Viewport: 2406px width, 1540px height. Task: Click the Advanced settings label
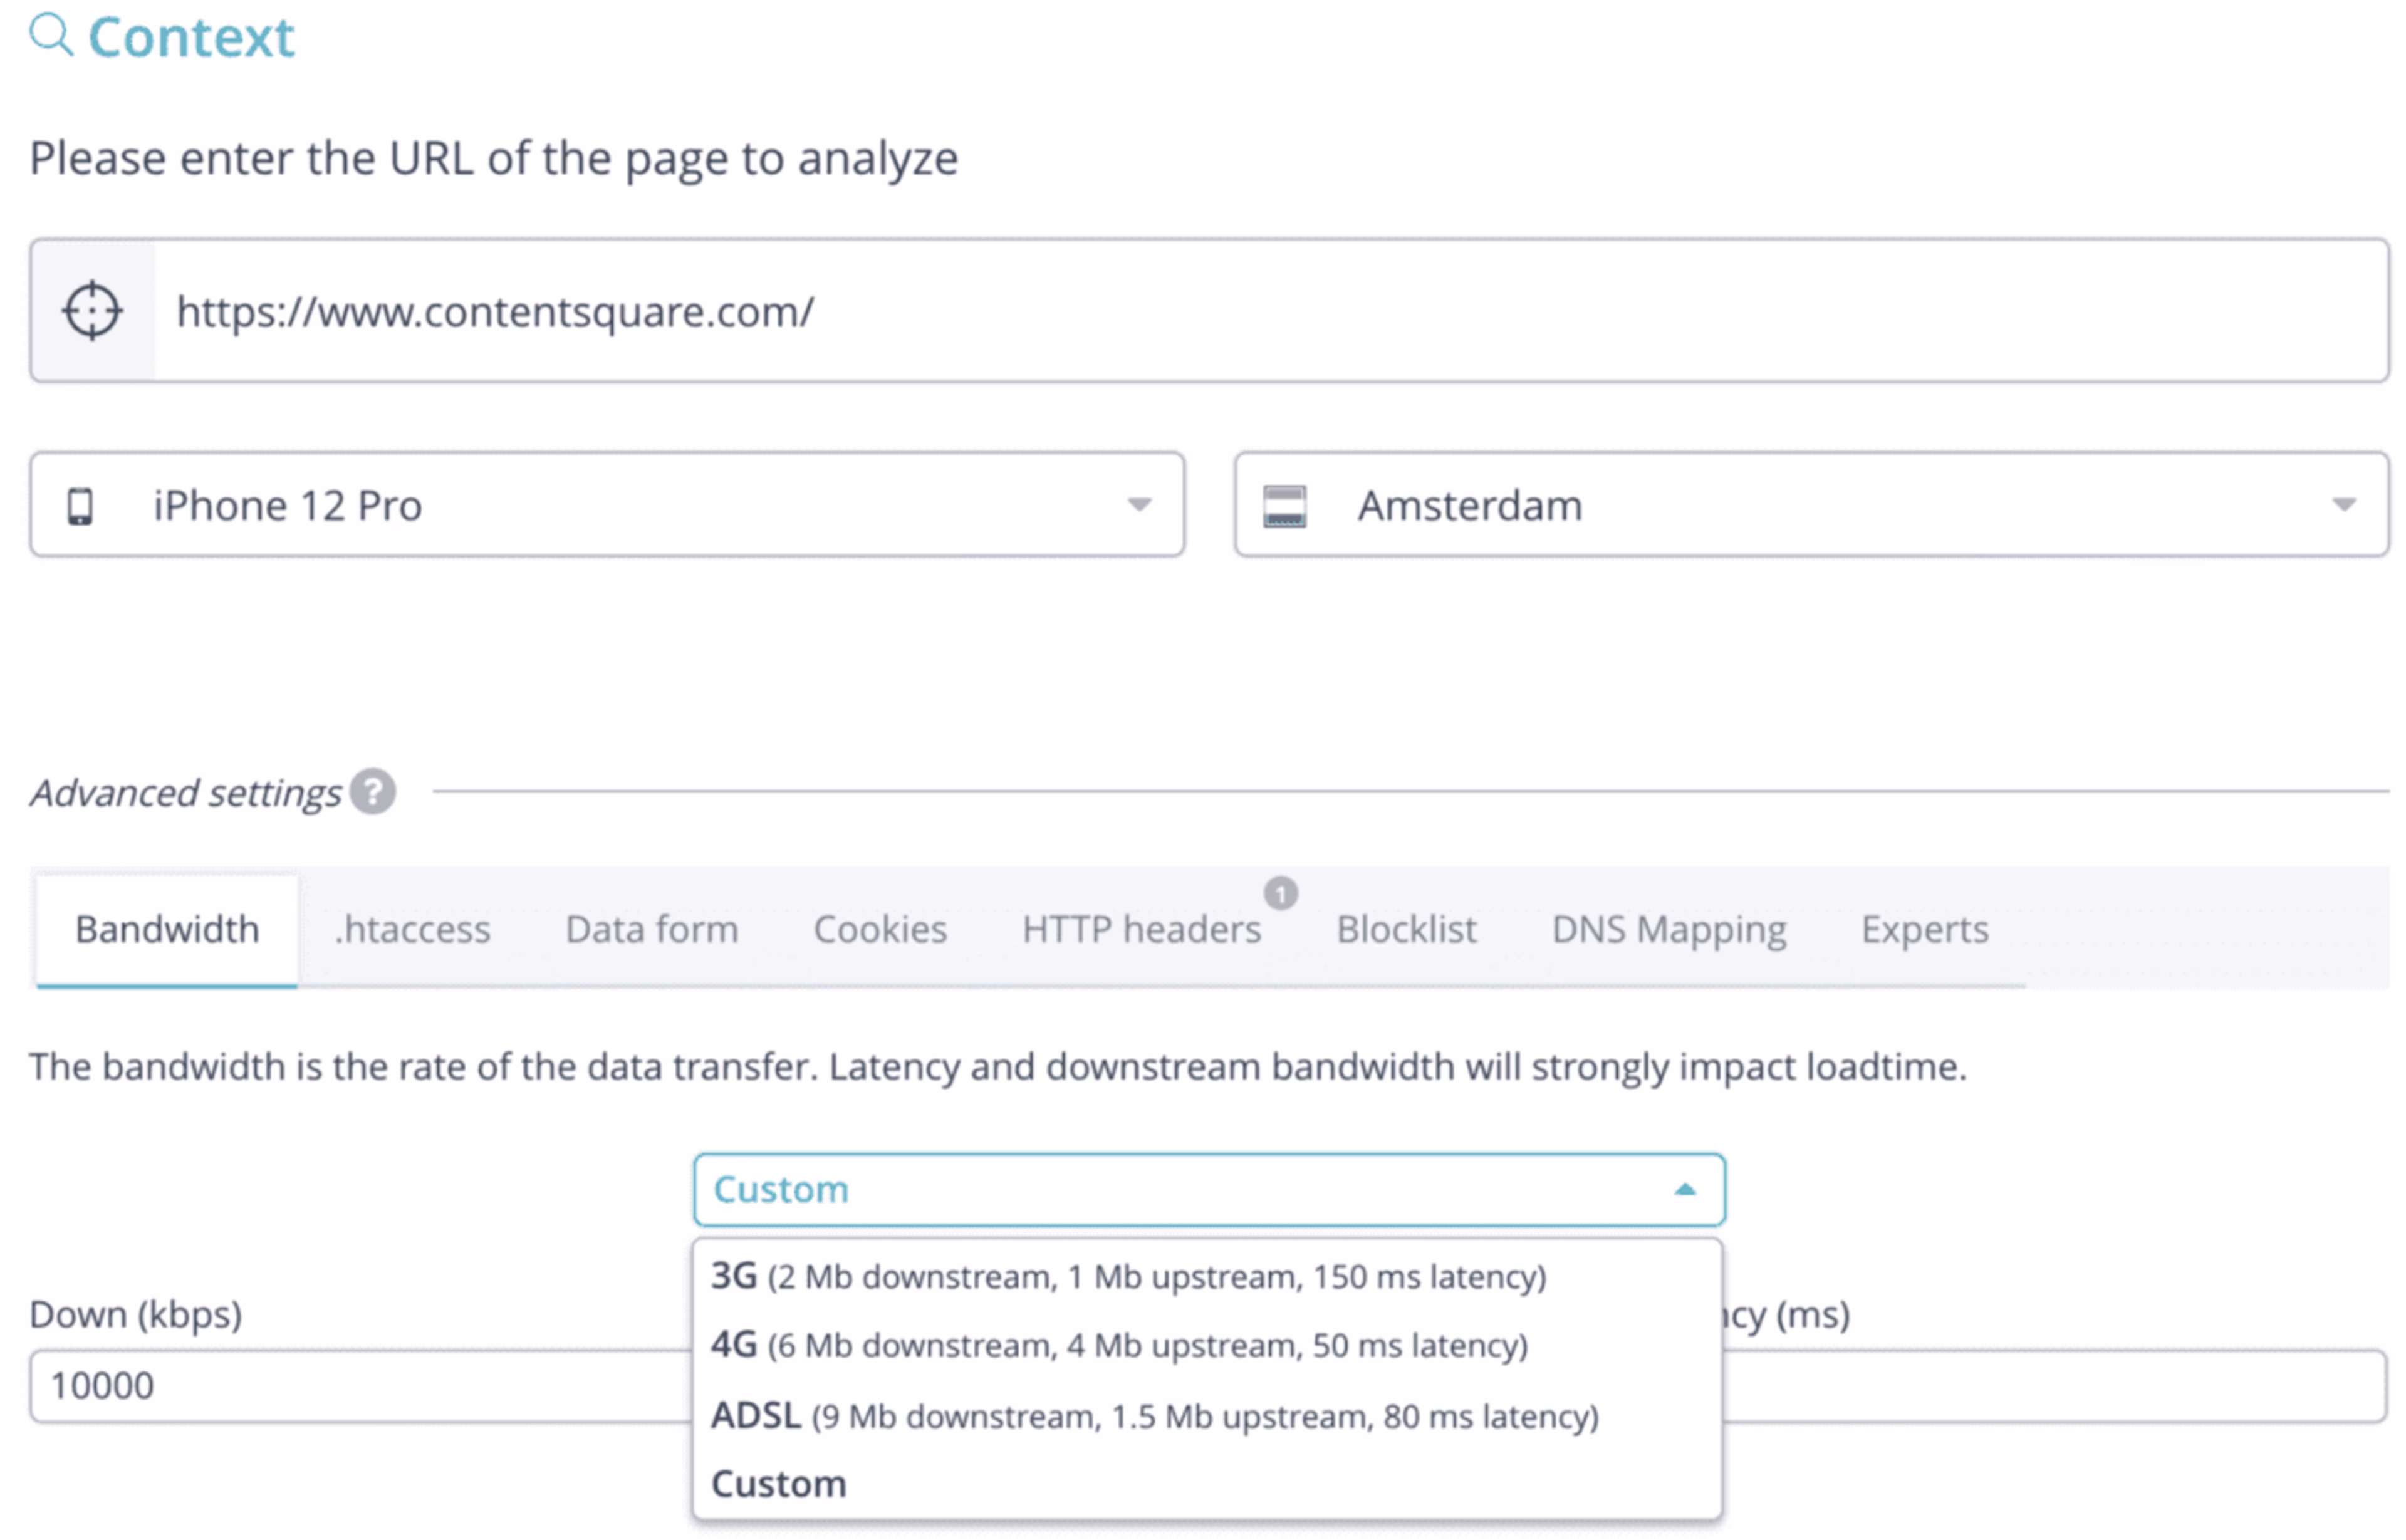(x=185, y=793)
